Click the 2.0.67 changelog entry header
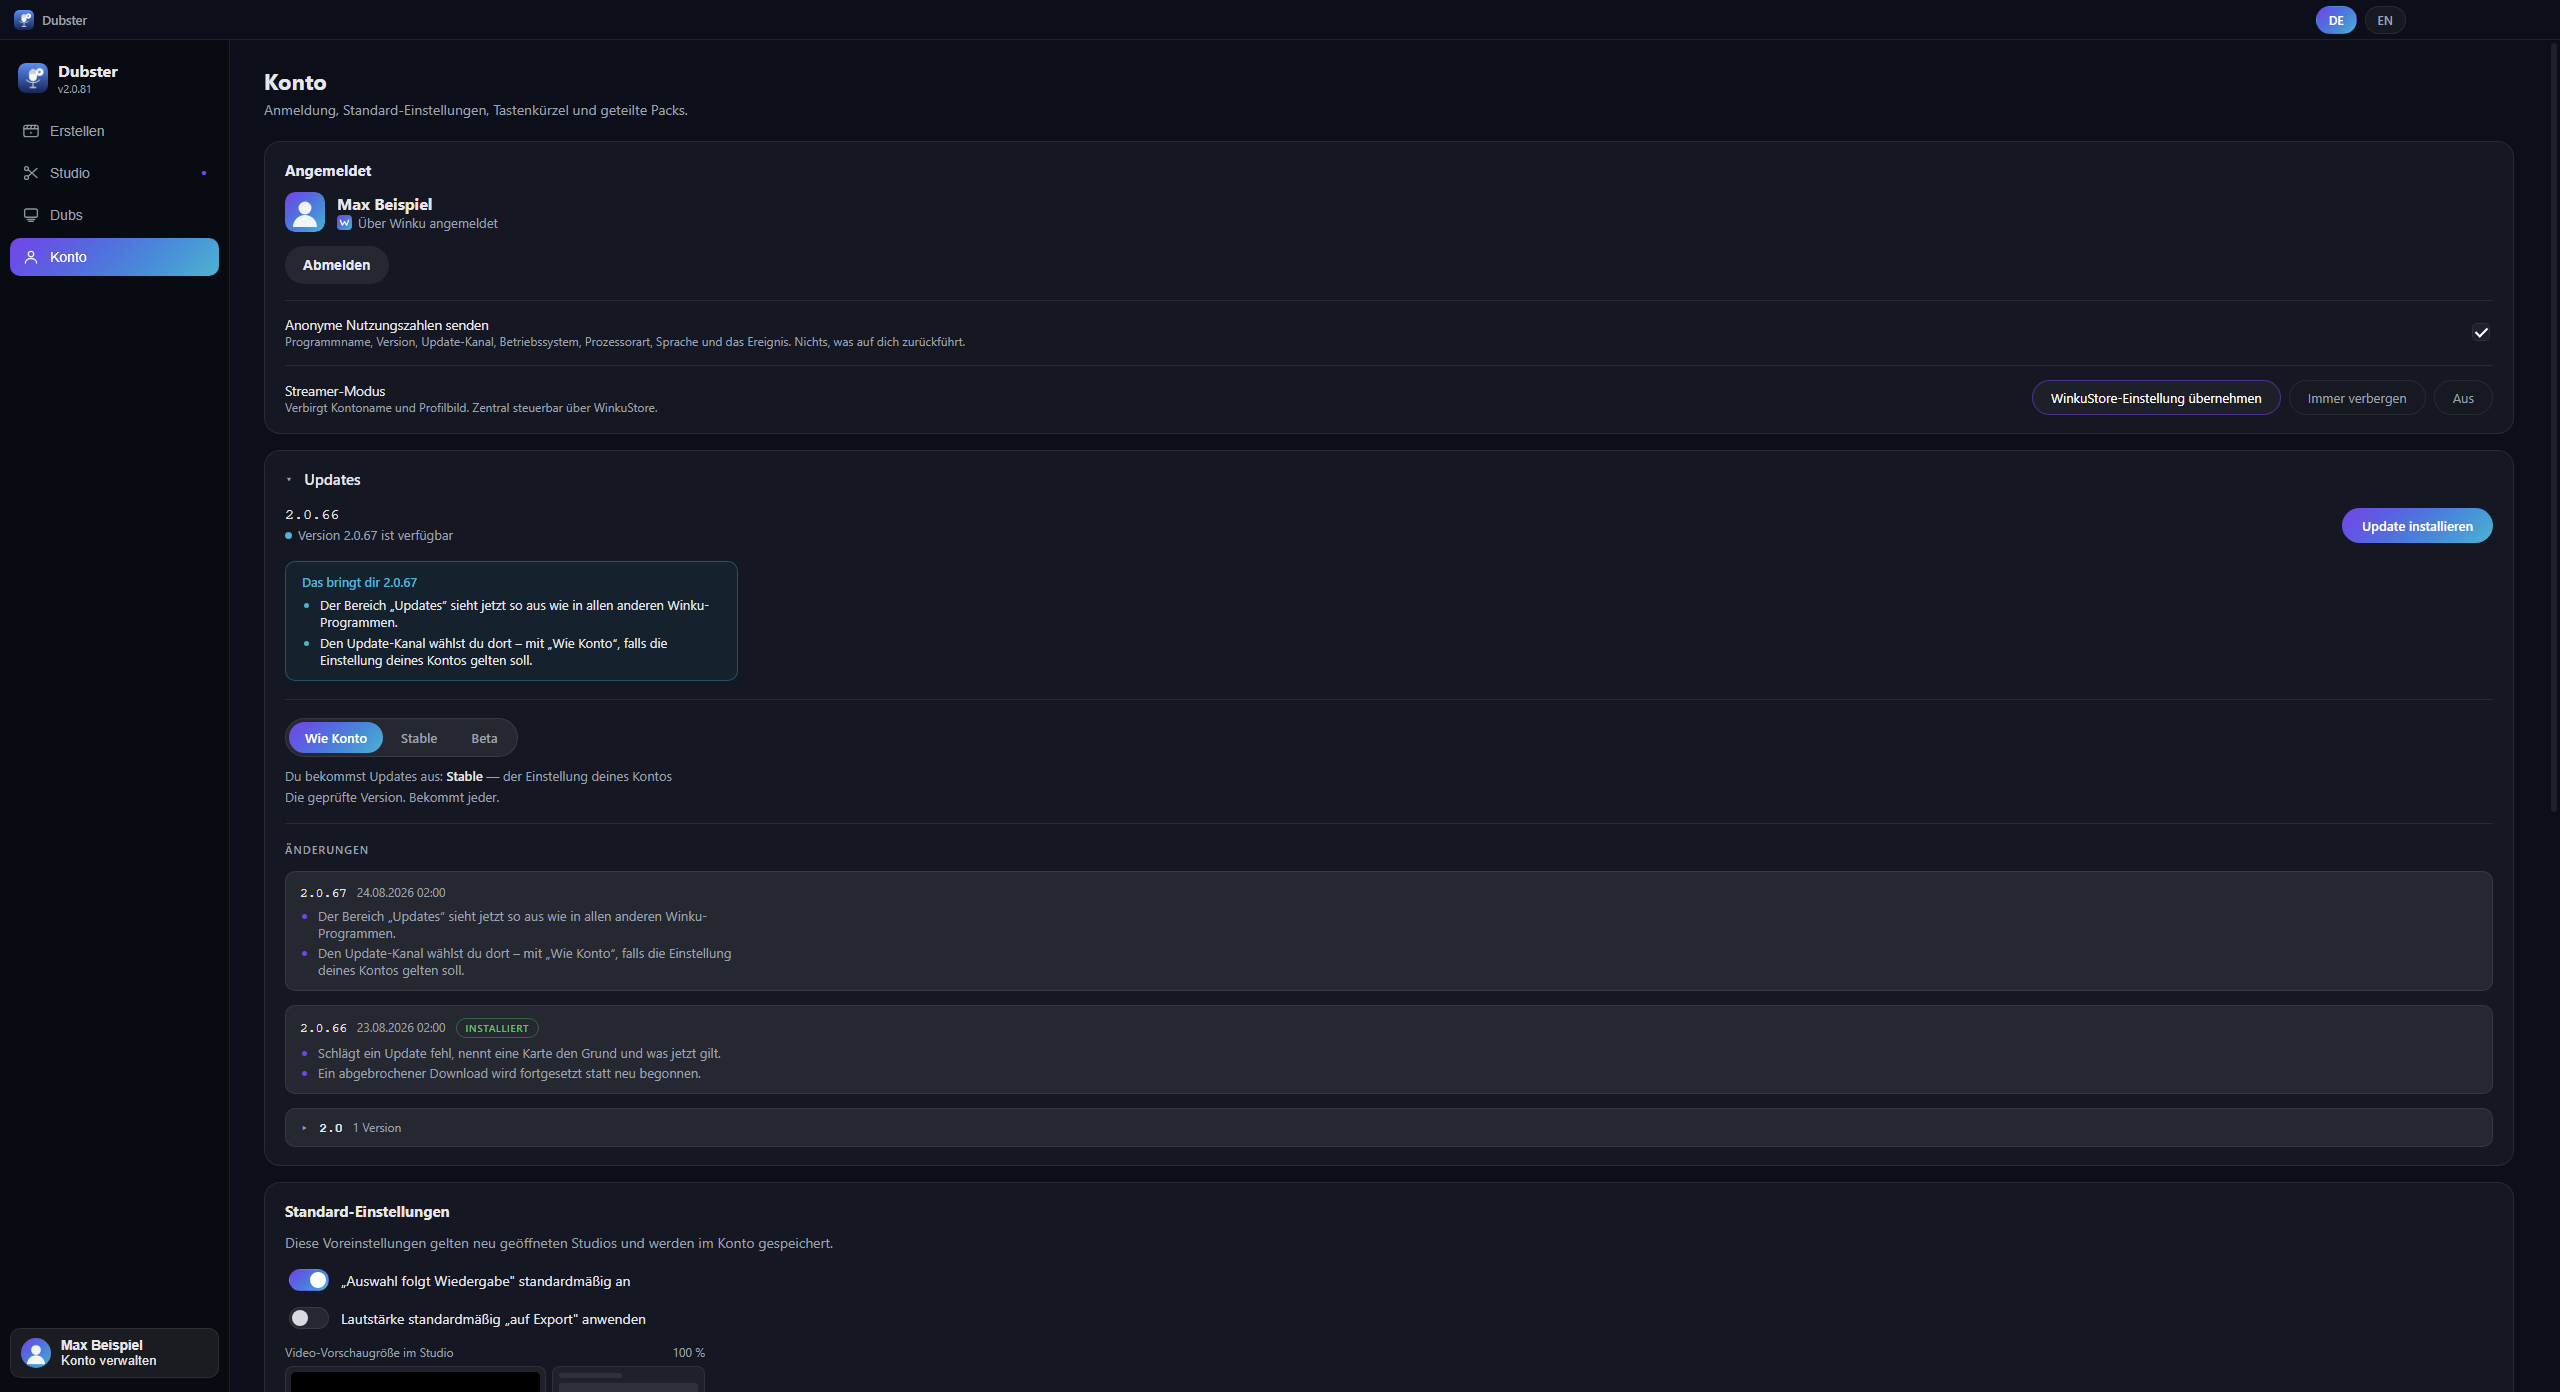The height and width of the screenshot is (1392, 2560). click(x=372, y=893)
